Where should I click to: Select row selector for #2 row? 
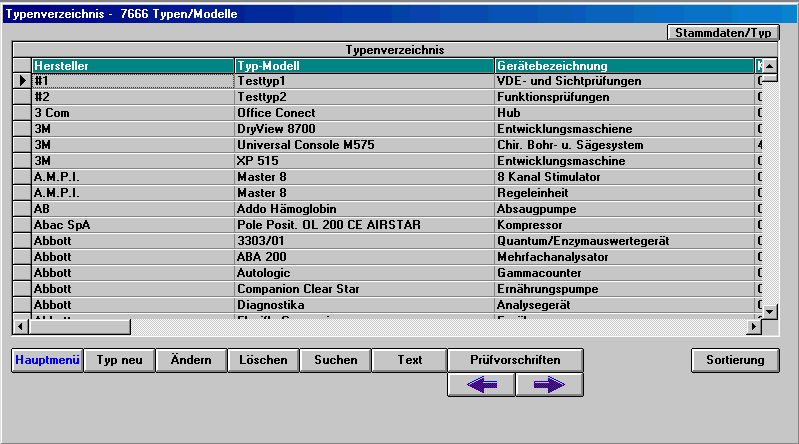tap(22, 97)
